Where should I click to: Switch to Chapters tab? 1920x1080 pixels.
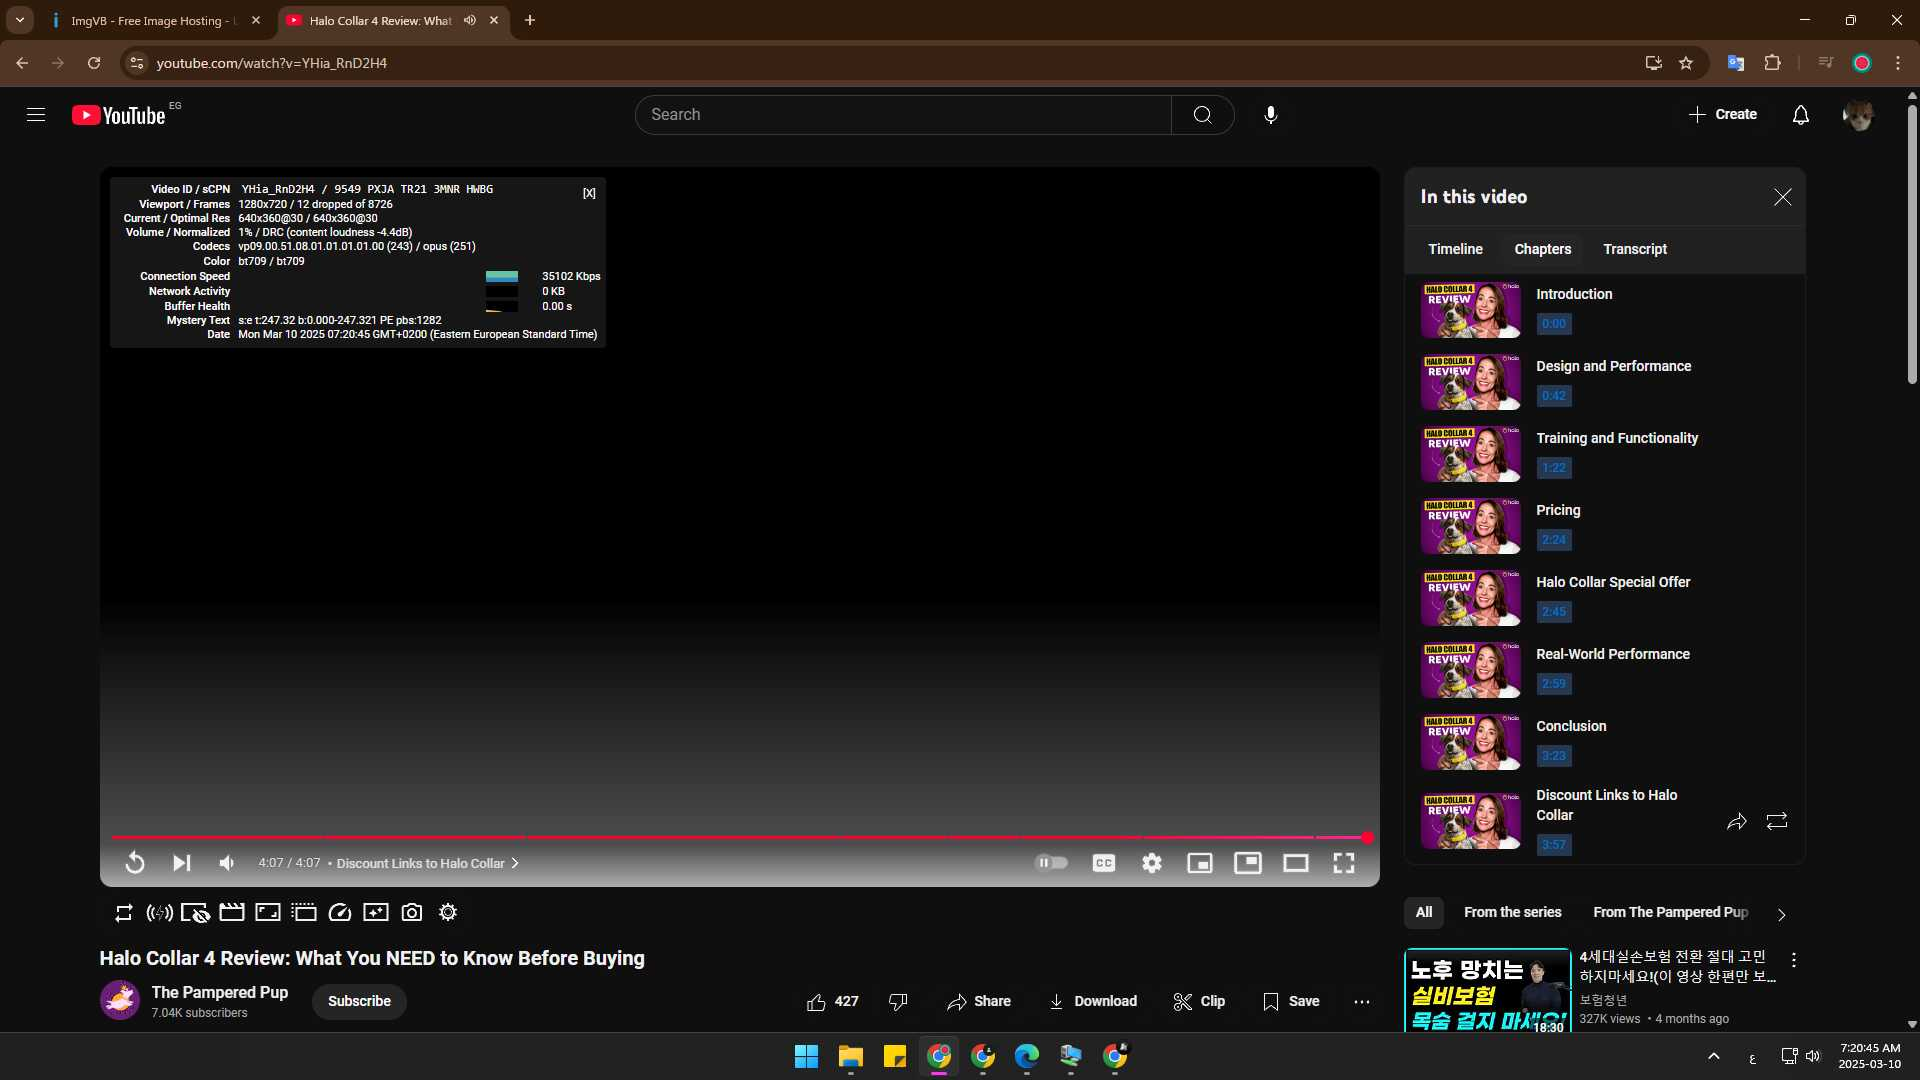1542,249
